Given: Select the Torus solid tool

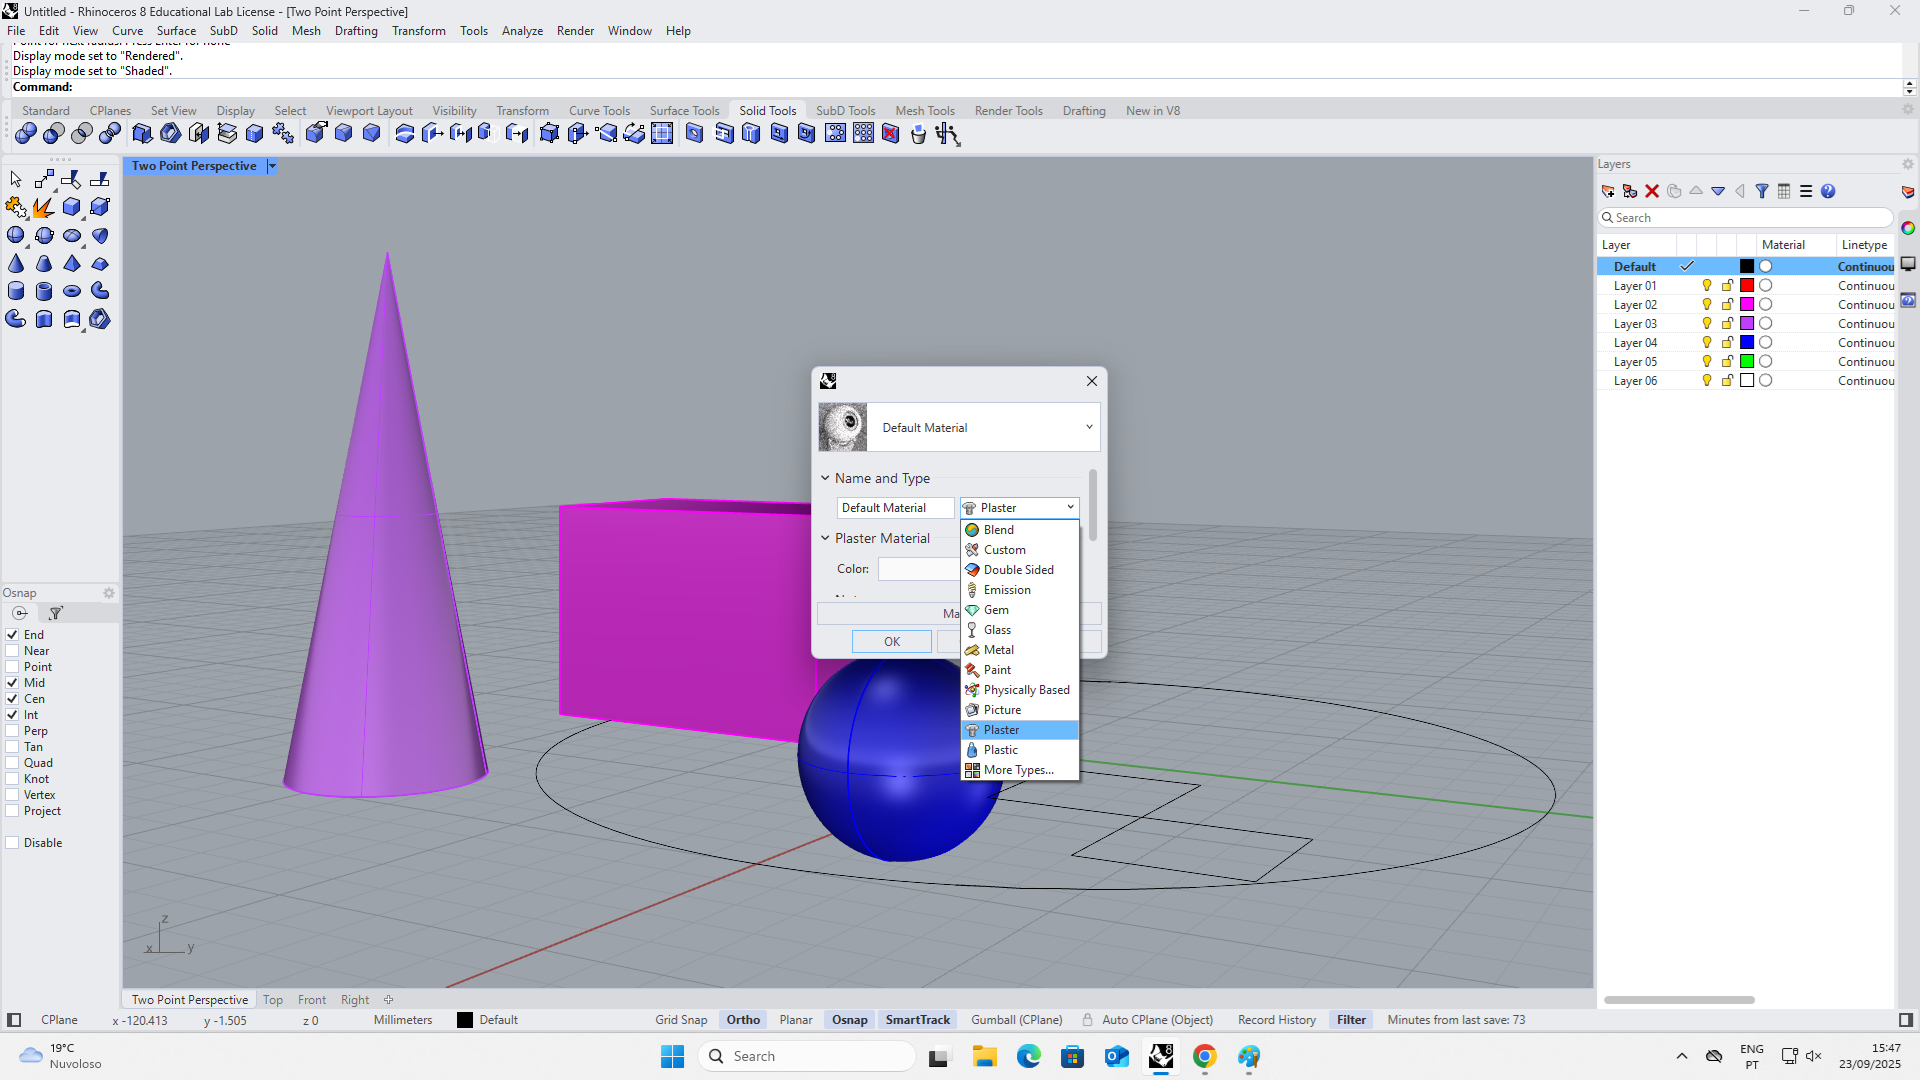Looking at the screenshot, I should click(72, 291).
